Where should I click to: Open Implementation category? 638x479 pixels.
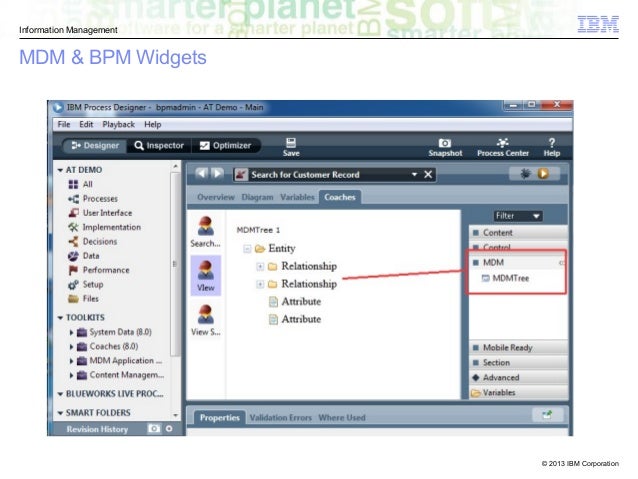tap(104, 227)
